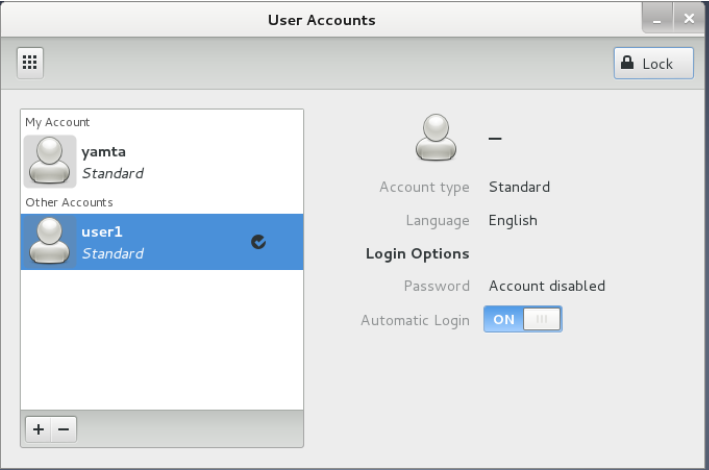The height and width of the screenshot is (470, 709).
Task: Edit the full name field showing dash
Action: pos(494,138)
